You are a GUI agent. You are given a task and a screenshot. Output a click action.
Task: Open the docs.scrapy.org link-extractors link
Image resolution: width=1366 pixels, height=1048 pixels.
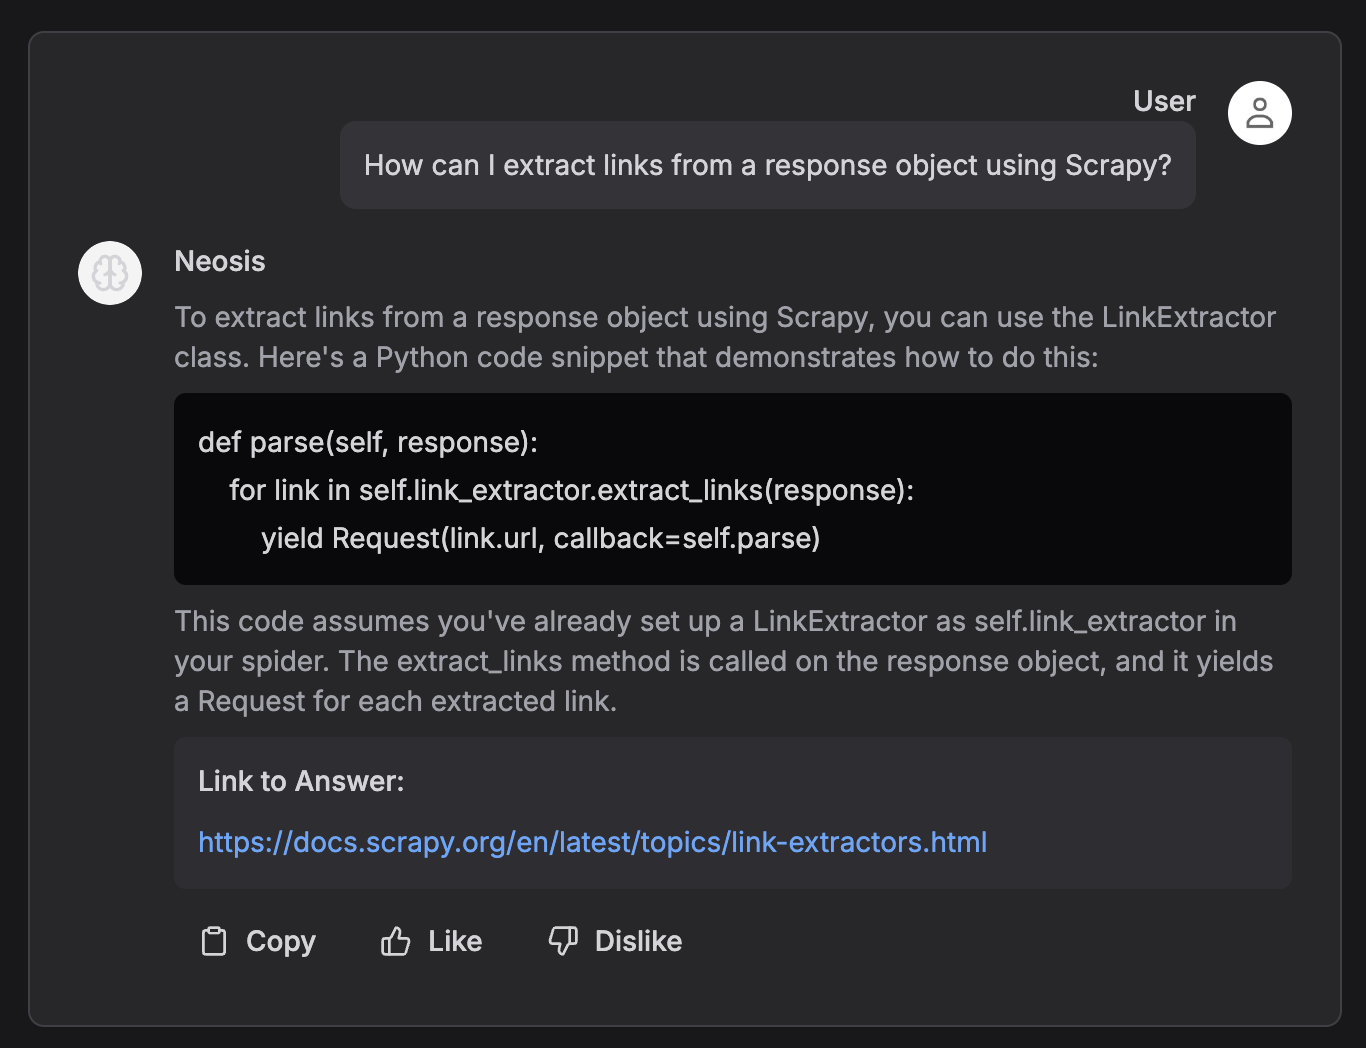coord(592,842)
